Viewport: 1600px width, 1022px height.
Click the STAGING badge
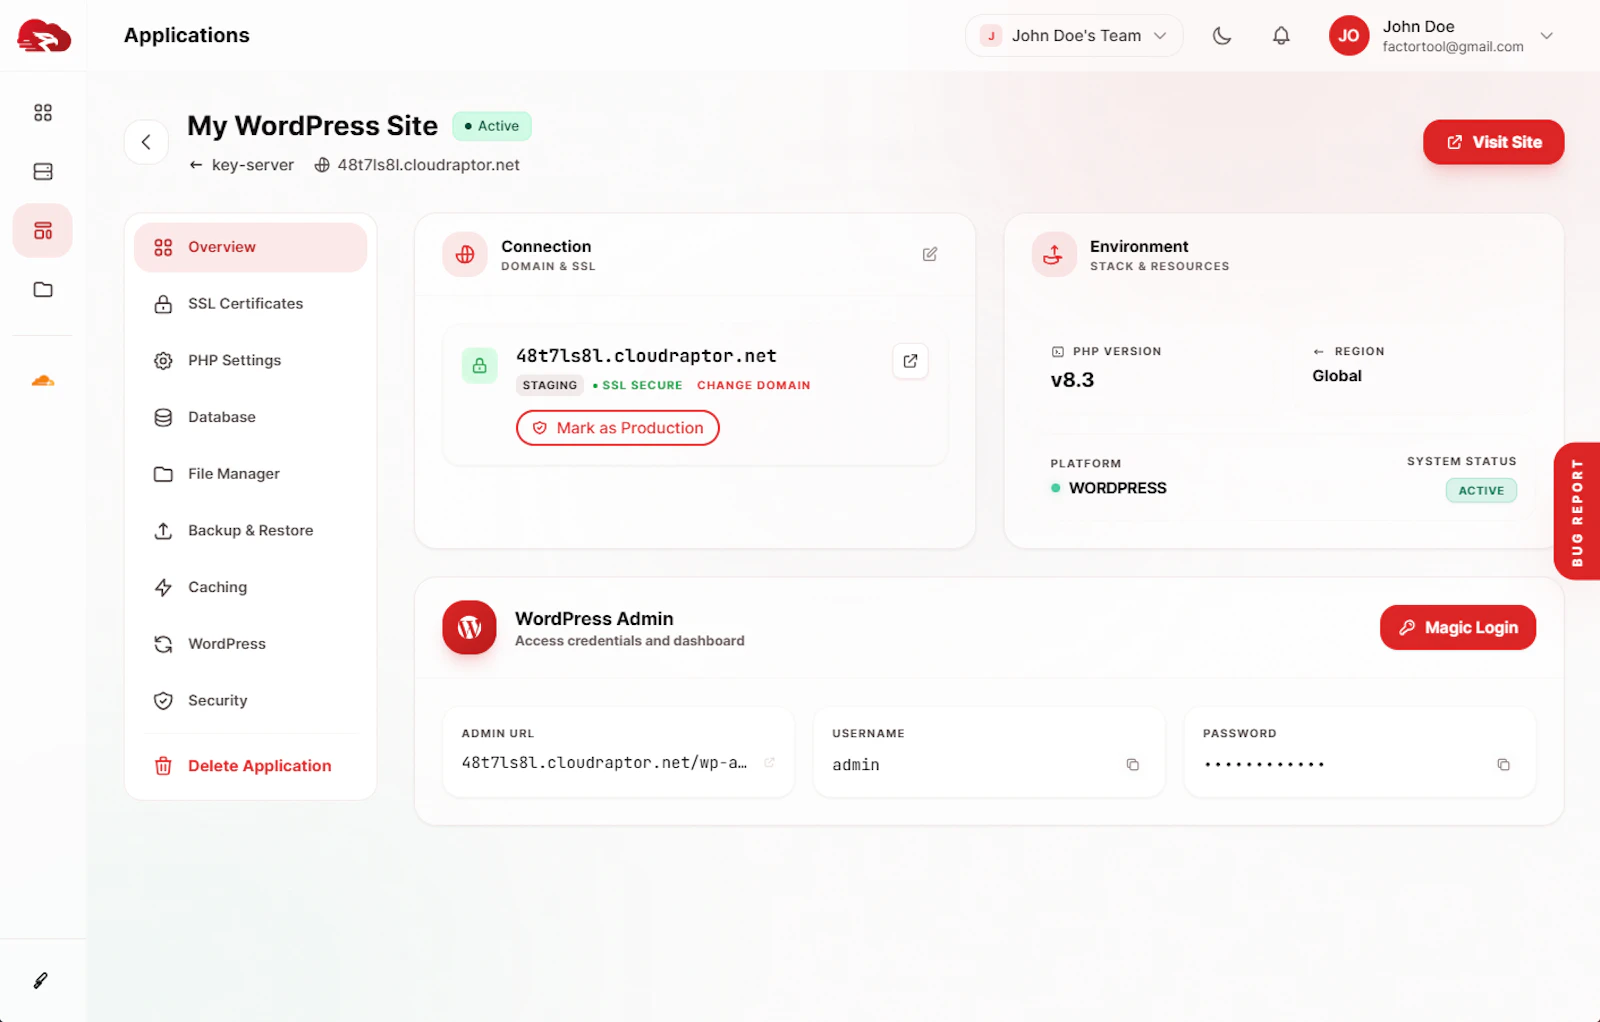(550, 385)
